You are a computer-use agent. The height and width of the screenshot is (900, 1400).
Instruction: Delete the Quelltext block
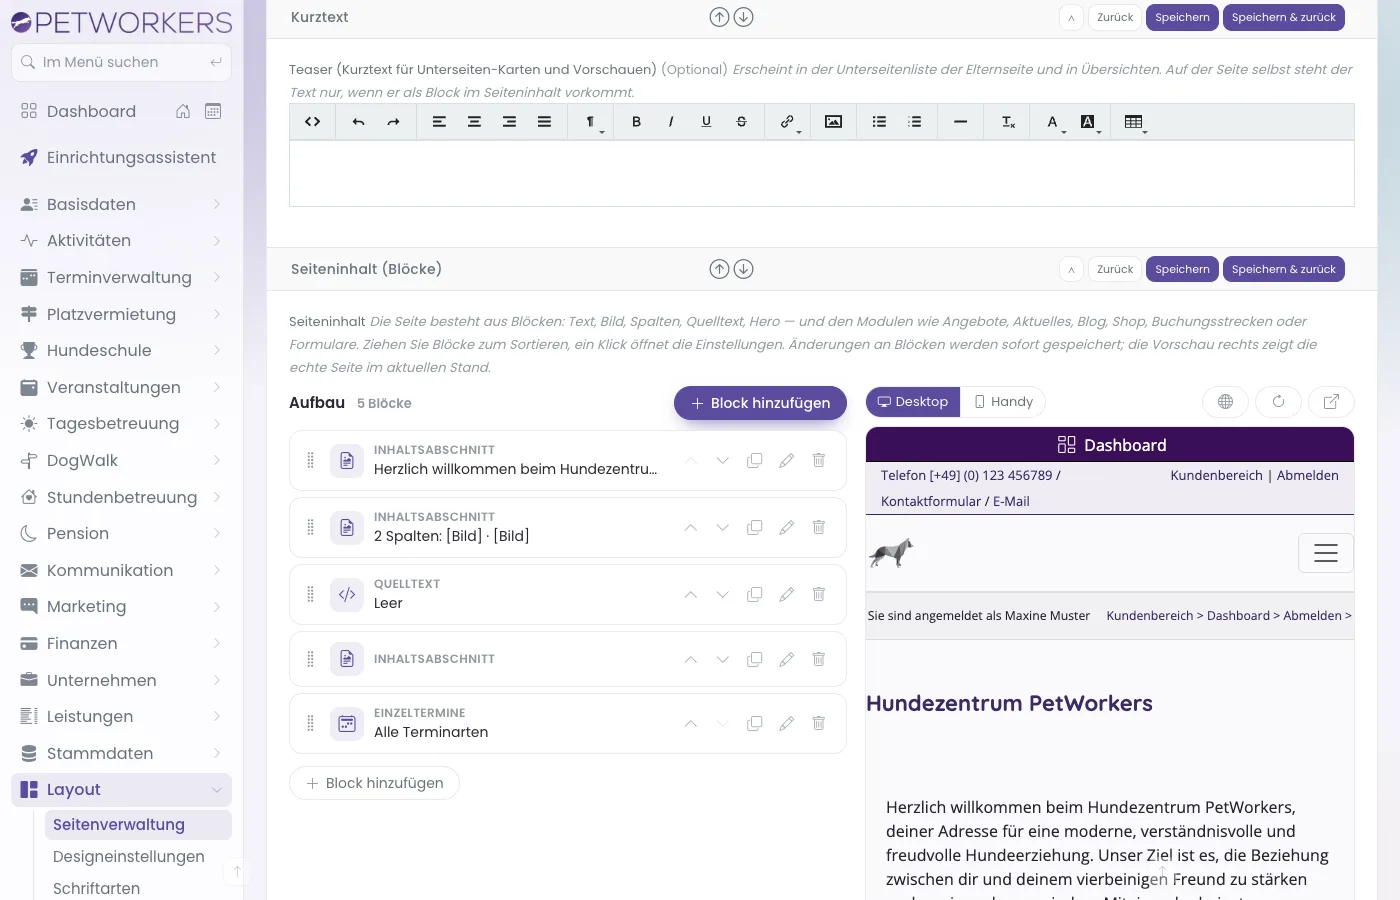818,594
